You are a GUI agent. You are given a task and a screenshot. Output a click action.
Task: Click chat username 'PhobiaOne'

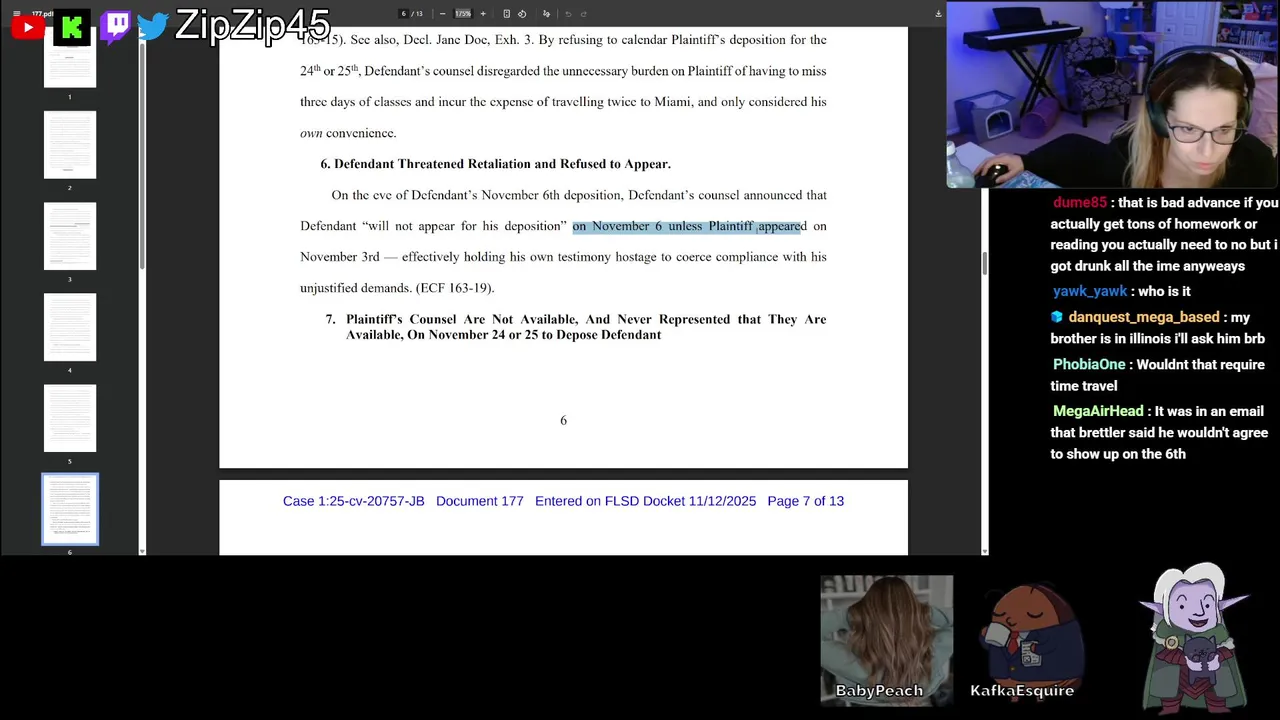pos(1089,365)
